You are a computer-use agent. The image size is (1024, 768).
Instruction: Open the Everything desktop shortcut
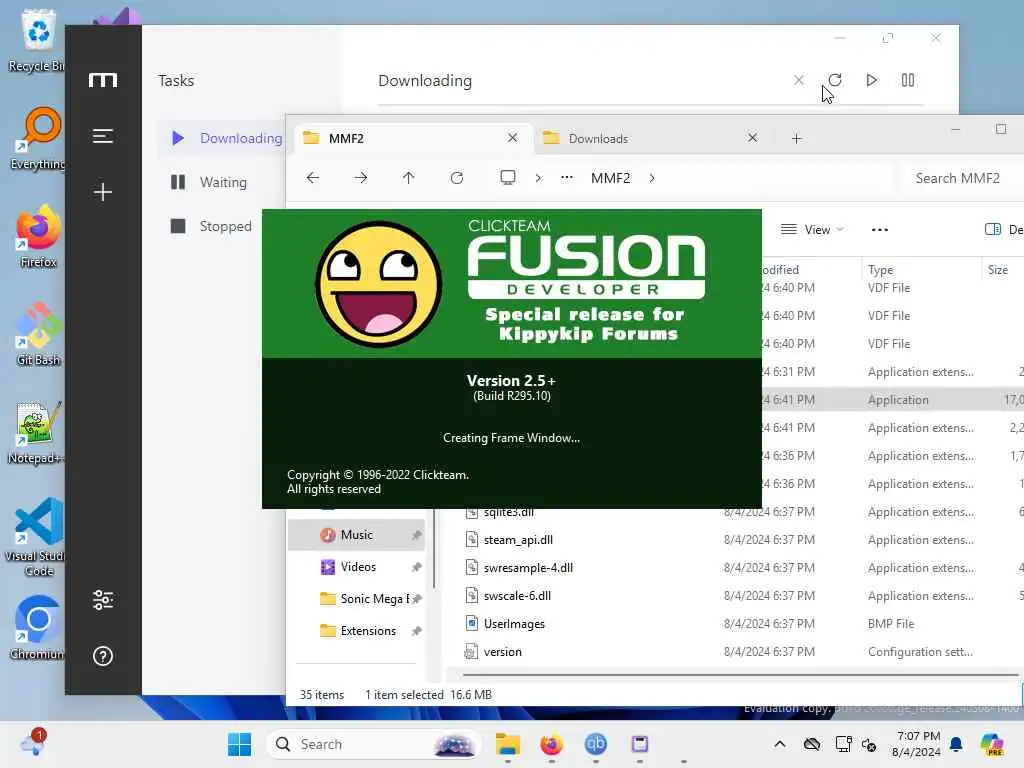pyautogui.click(x=38, y=138)
